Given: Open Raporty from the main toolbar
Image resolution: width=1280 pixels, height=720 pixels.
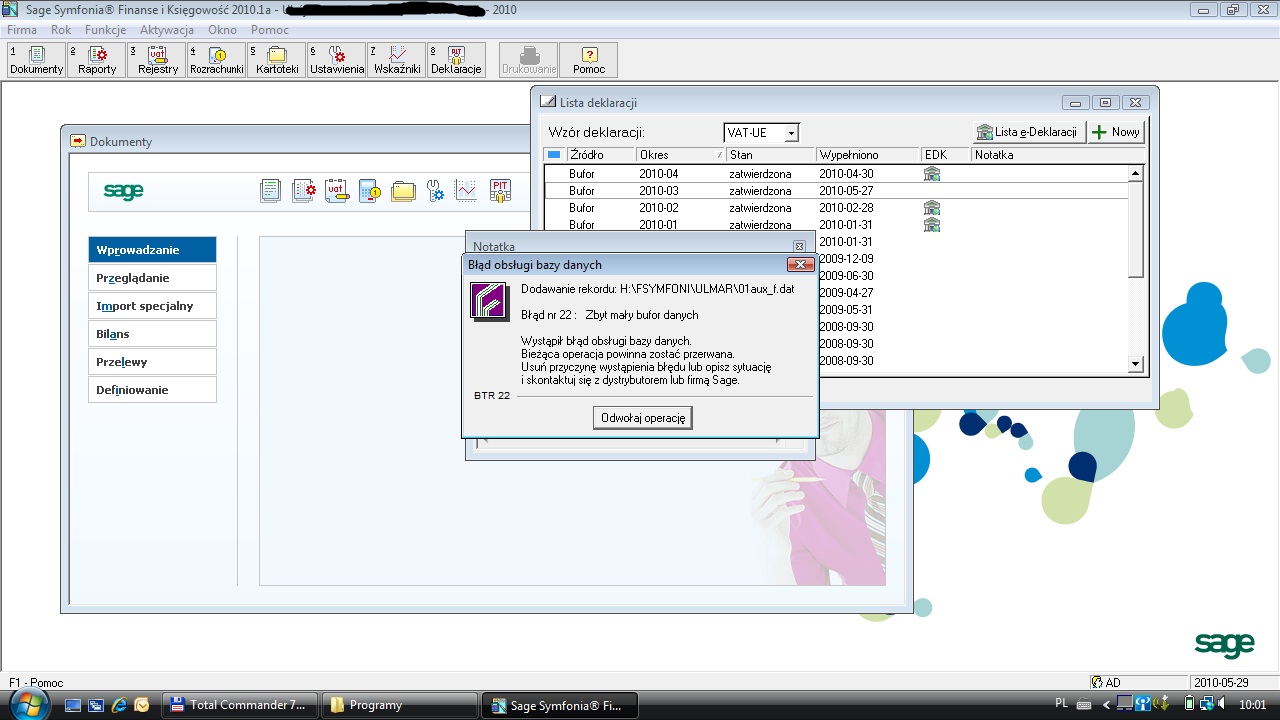Looking at the screenshot, I should click(97, 60).
